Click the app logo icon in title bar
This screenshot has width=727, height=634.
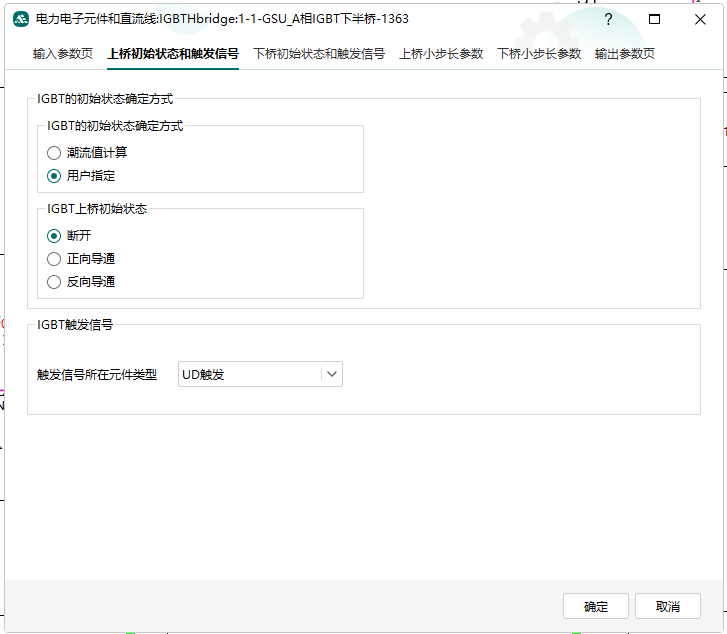tap(20, 19)
